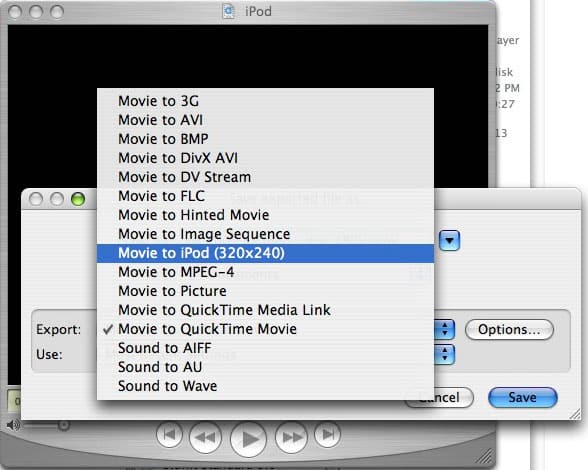Select Movie to iPod (320x240)

(x=265, y=253)
